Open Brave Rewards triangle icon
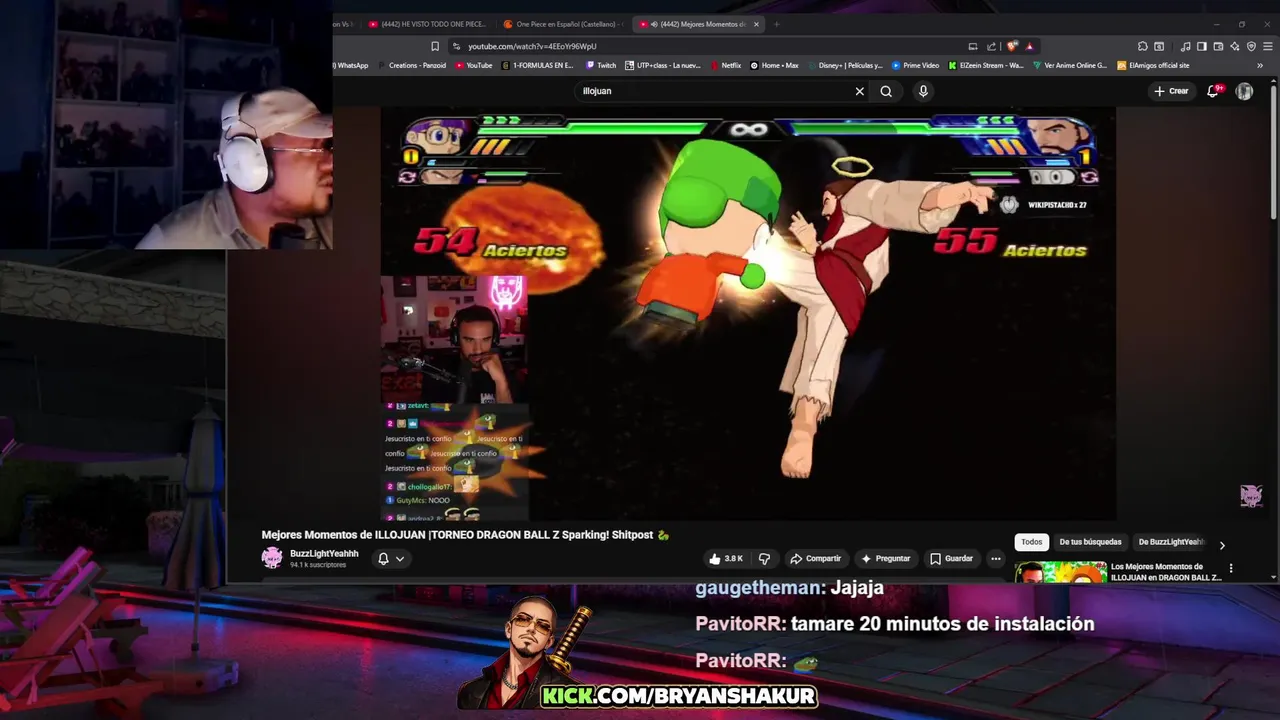 click(1029, 46)
